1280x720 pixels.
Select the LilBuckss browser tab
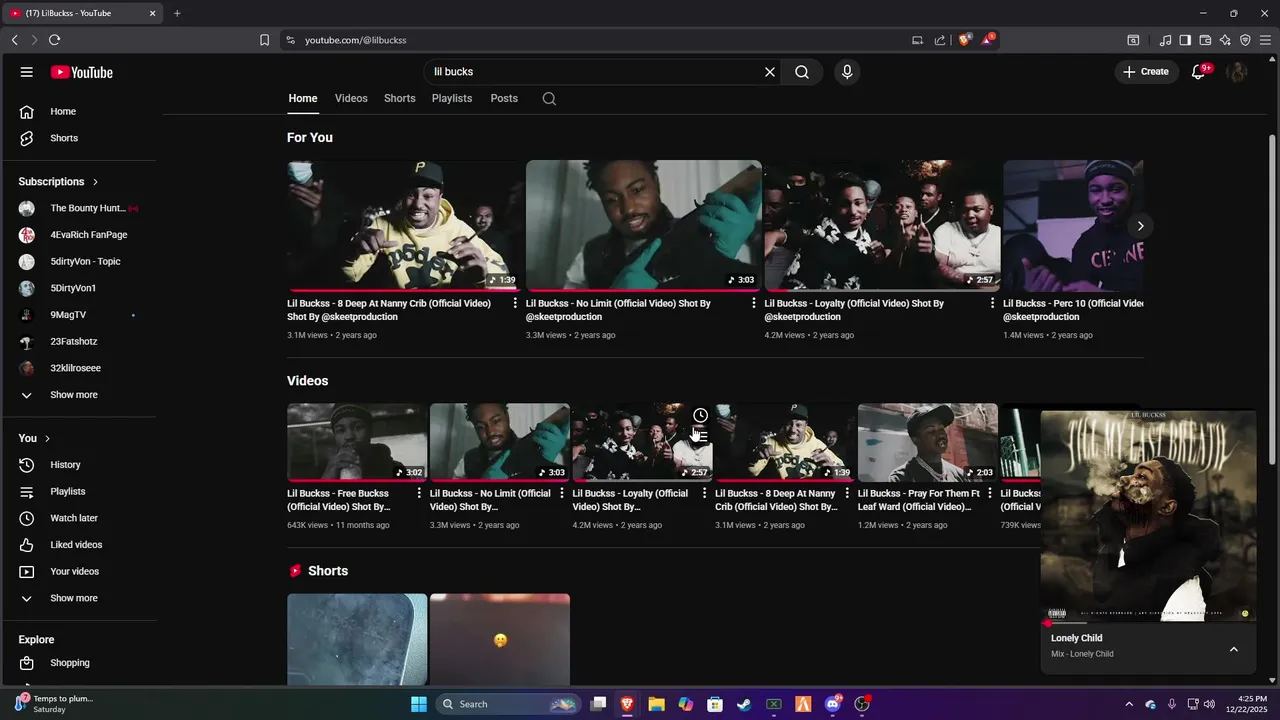point(83,13)
